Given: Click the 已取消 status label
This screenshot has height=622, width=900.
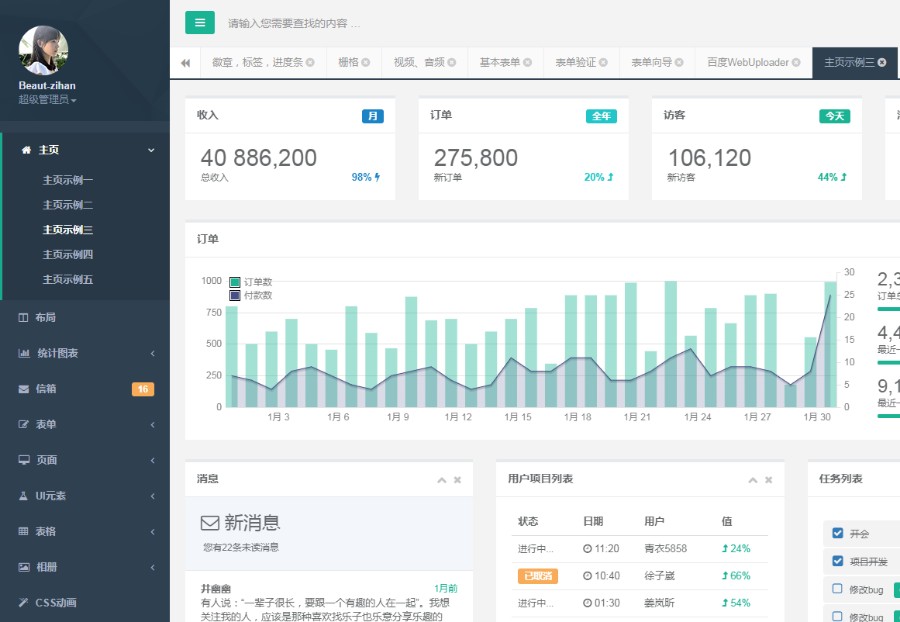Looking at the screenshot, I should (x=538, y=576).
